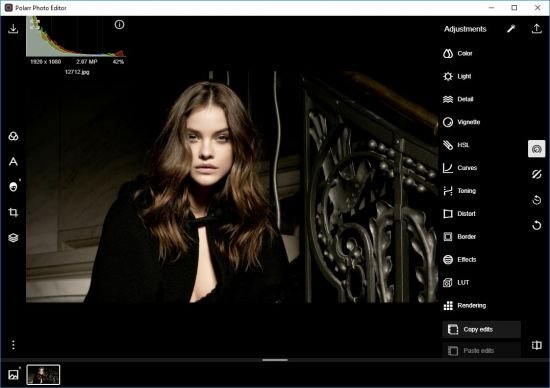Image resolution: width=550 pixels, height=388 pixels.
Task: Select the Text tool in left sidebar
Action: pos(13,161)
